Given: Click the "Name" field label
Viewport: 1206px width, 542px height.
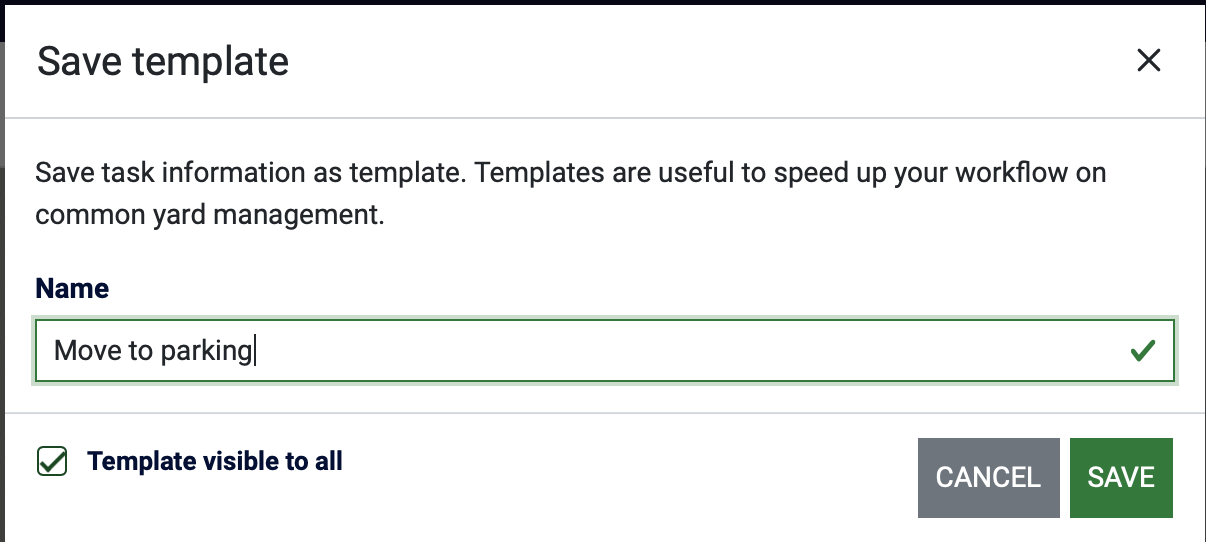Looking at the screenshot, I should click(x=72, y=289).
